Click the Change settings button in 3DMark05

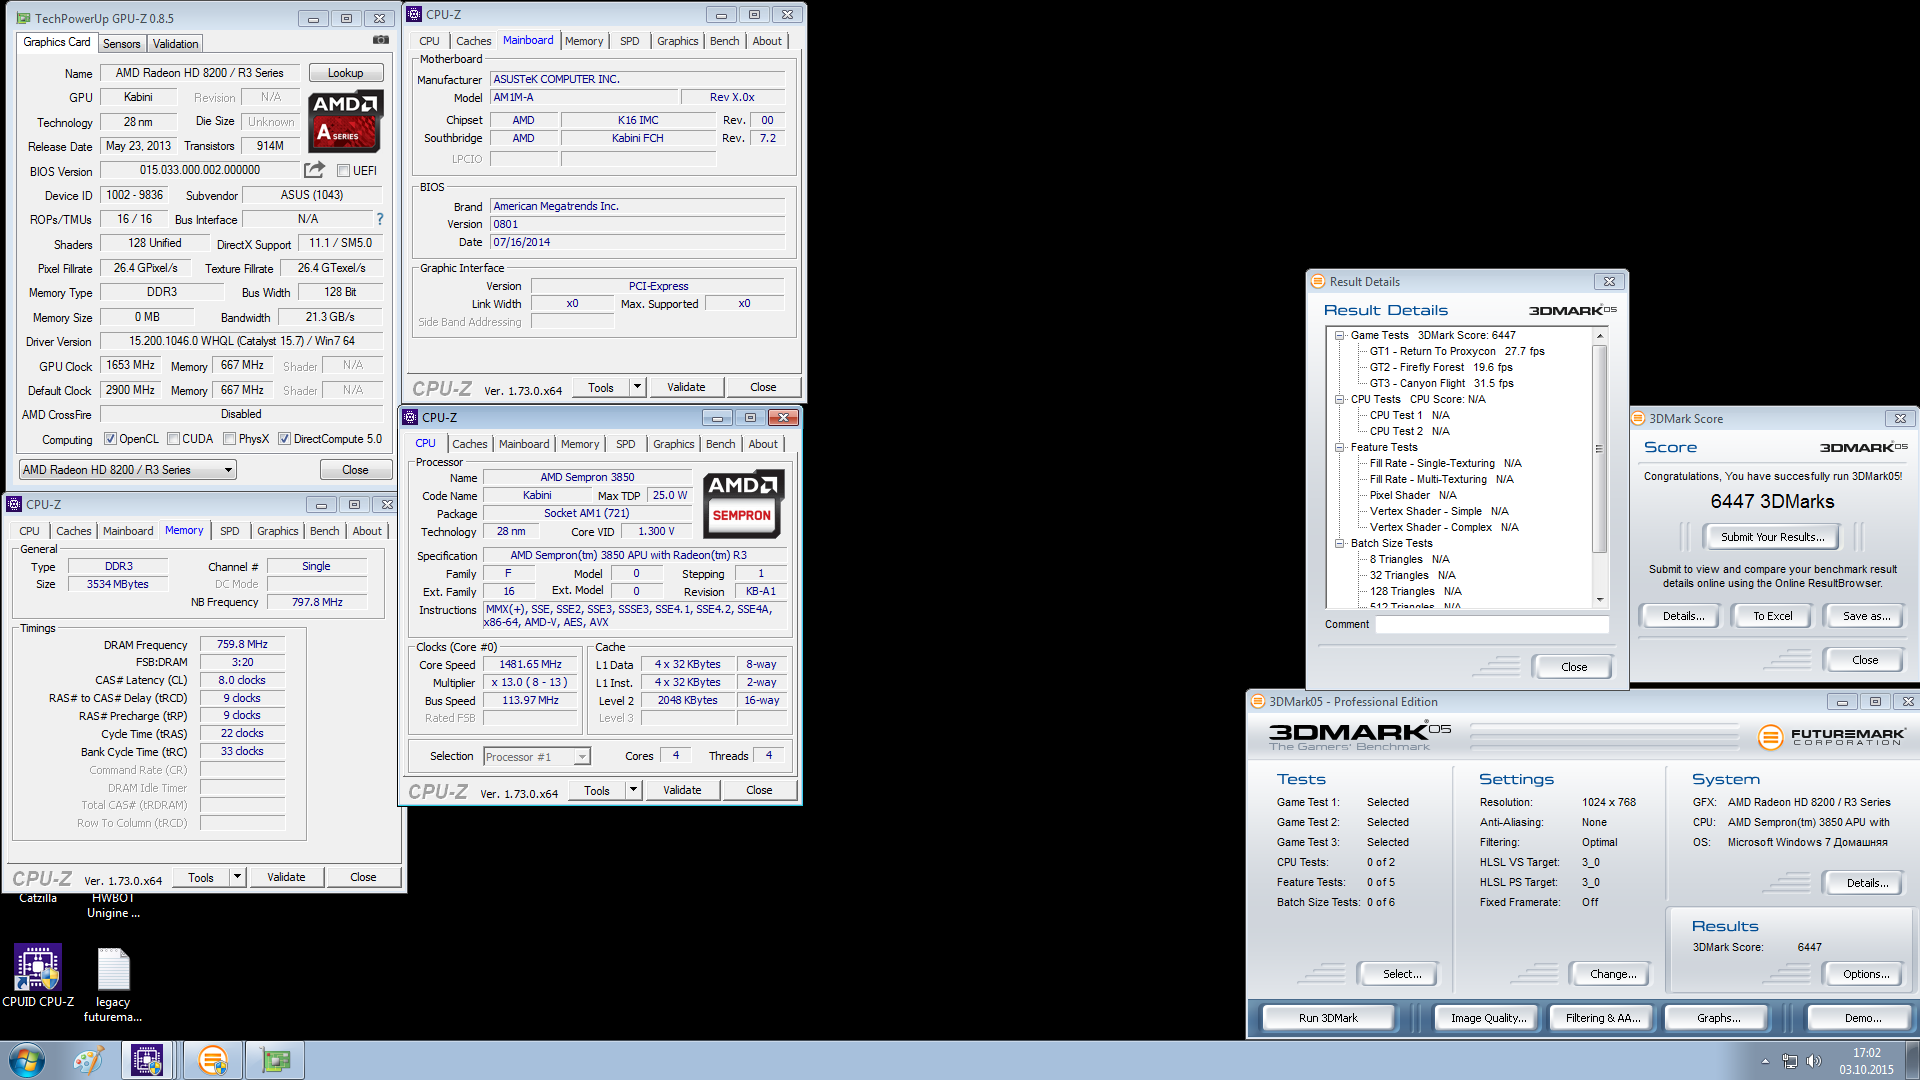click(1612, 974)
